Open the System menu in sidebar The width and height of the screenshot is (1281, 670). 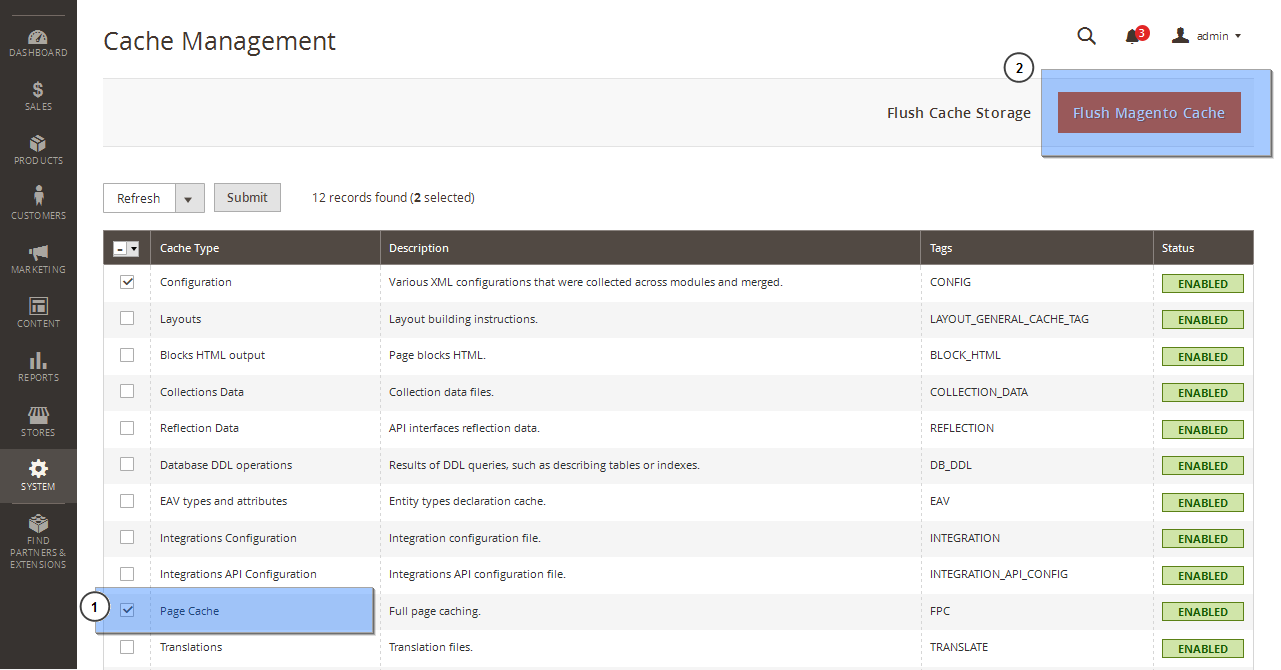tap(38, 475)
